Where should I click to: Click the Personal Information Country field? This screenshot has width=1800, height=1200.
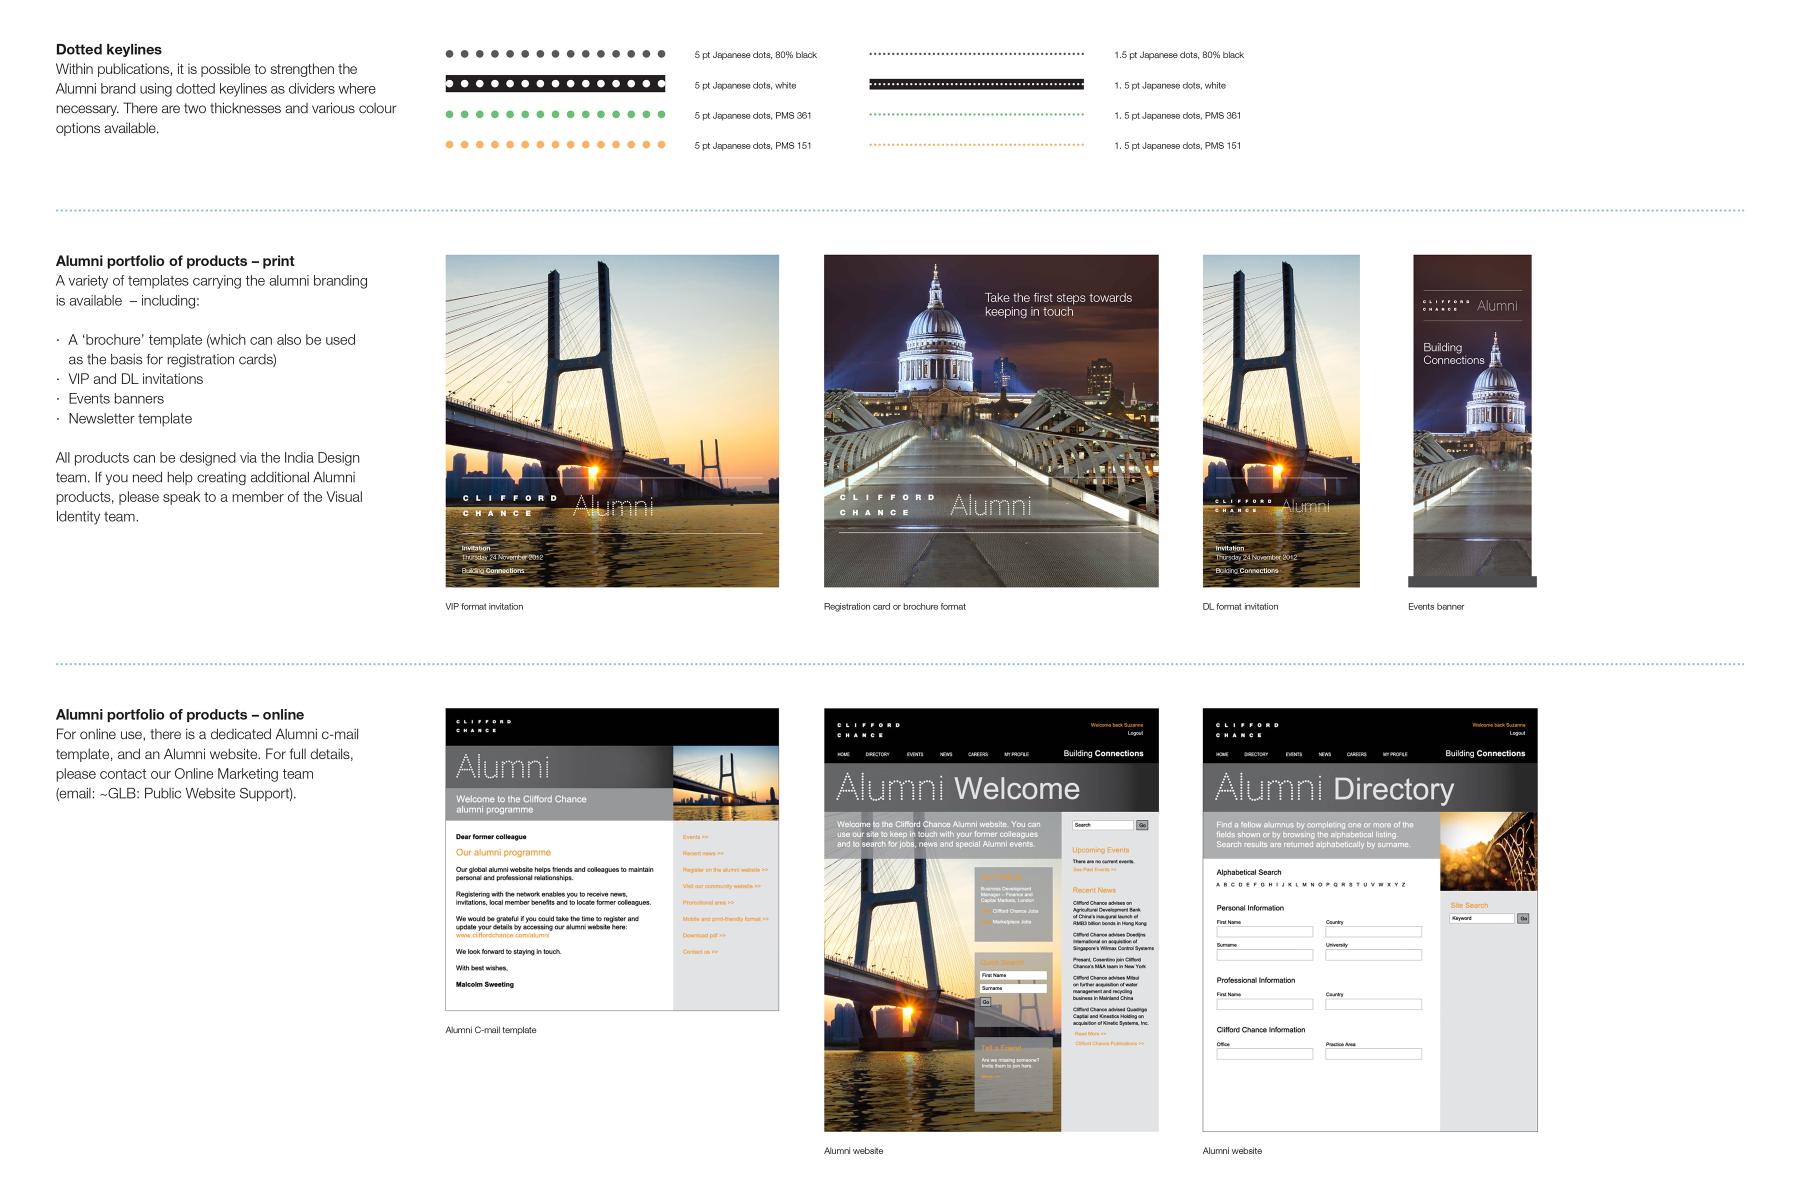pos(1373,932)
